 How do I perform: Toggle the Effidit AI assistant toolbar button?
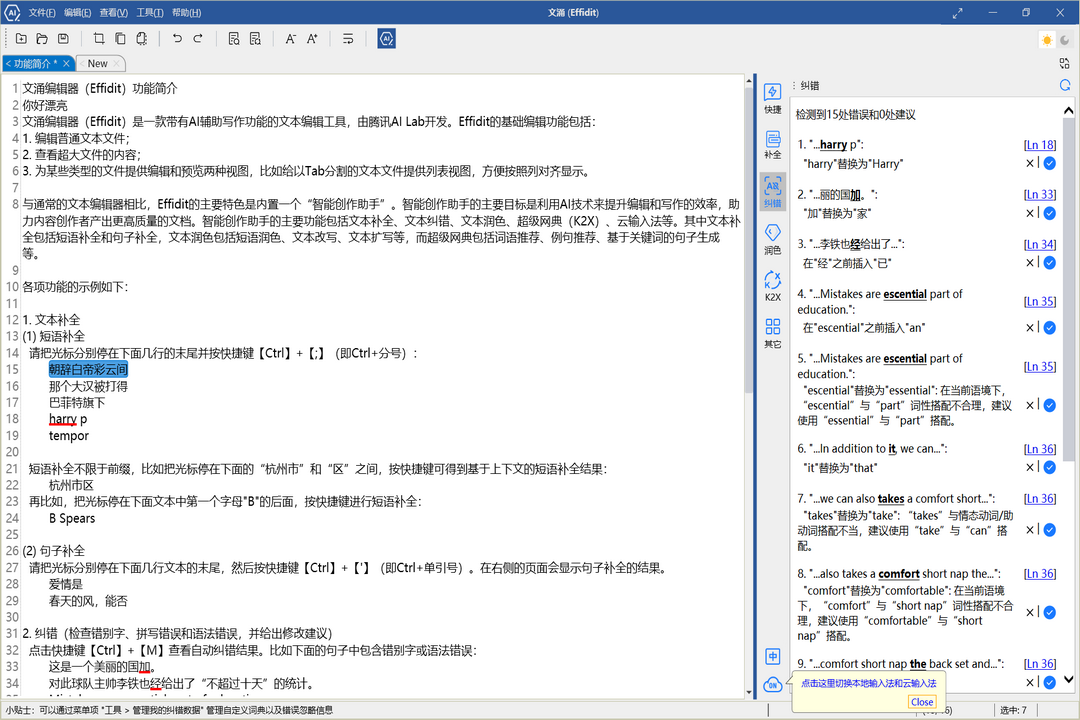click(387, 38)
